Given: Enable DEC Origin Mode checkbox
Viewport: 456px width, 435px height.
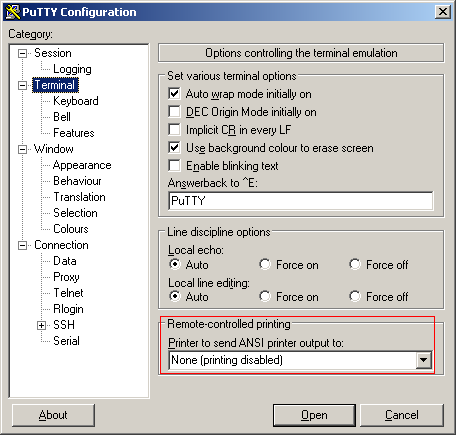Looking at the screenshot, I should 174,112.
